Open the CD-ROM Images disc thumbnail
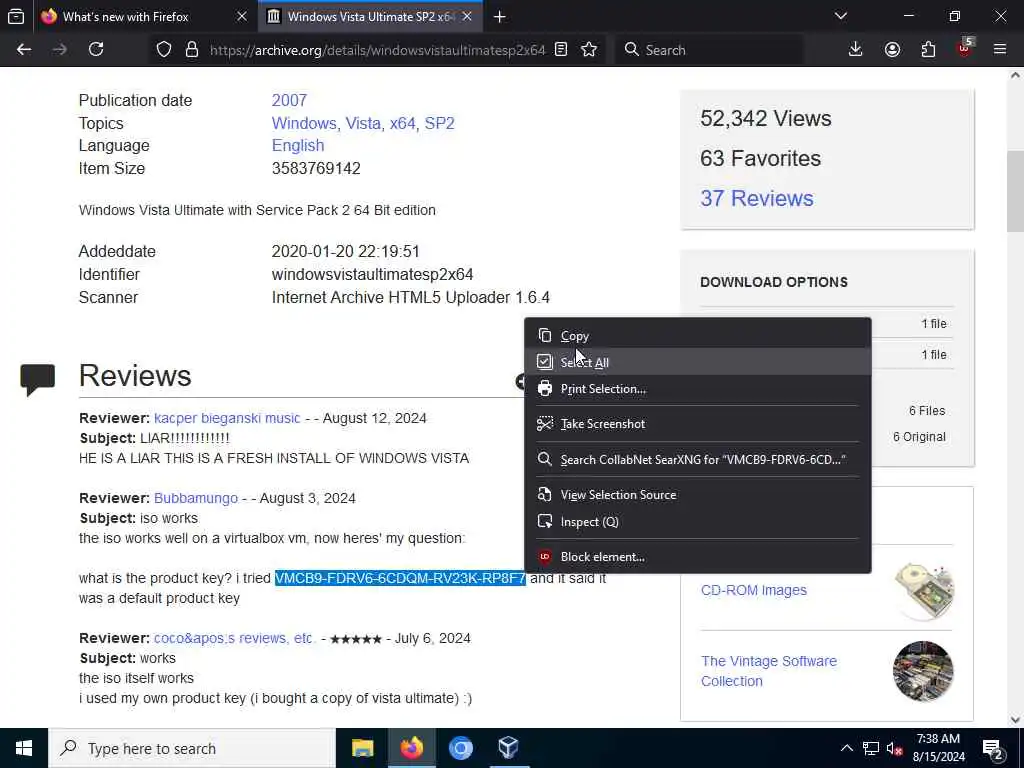 point(923,590)
